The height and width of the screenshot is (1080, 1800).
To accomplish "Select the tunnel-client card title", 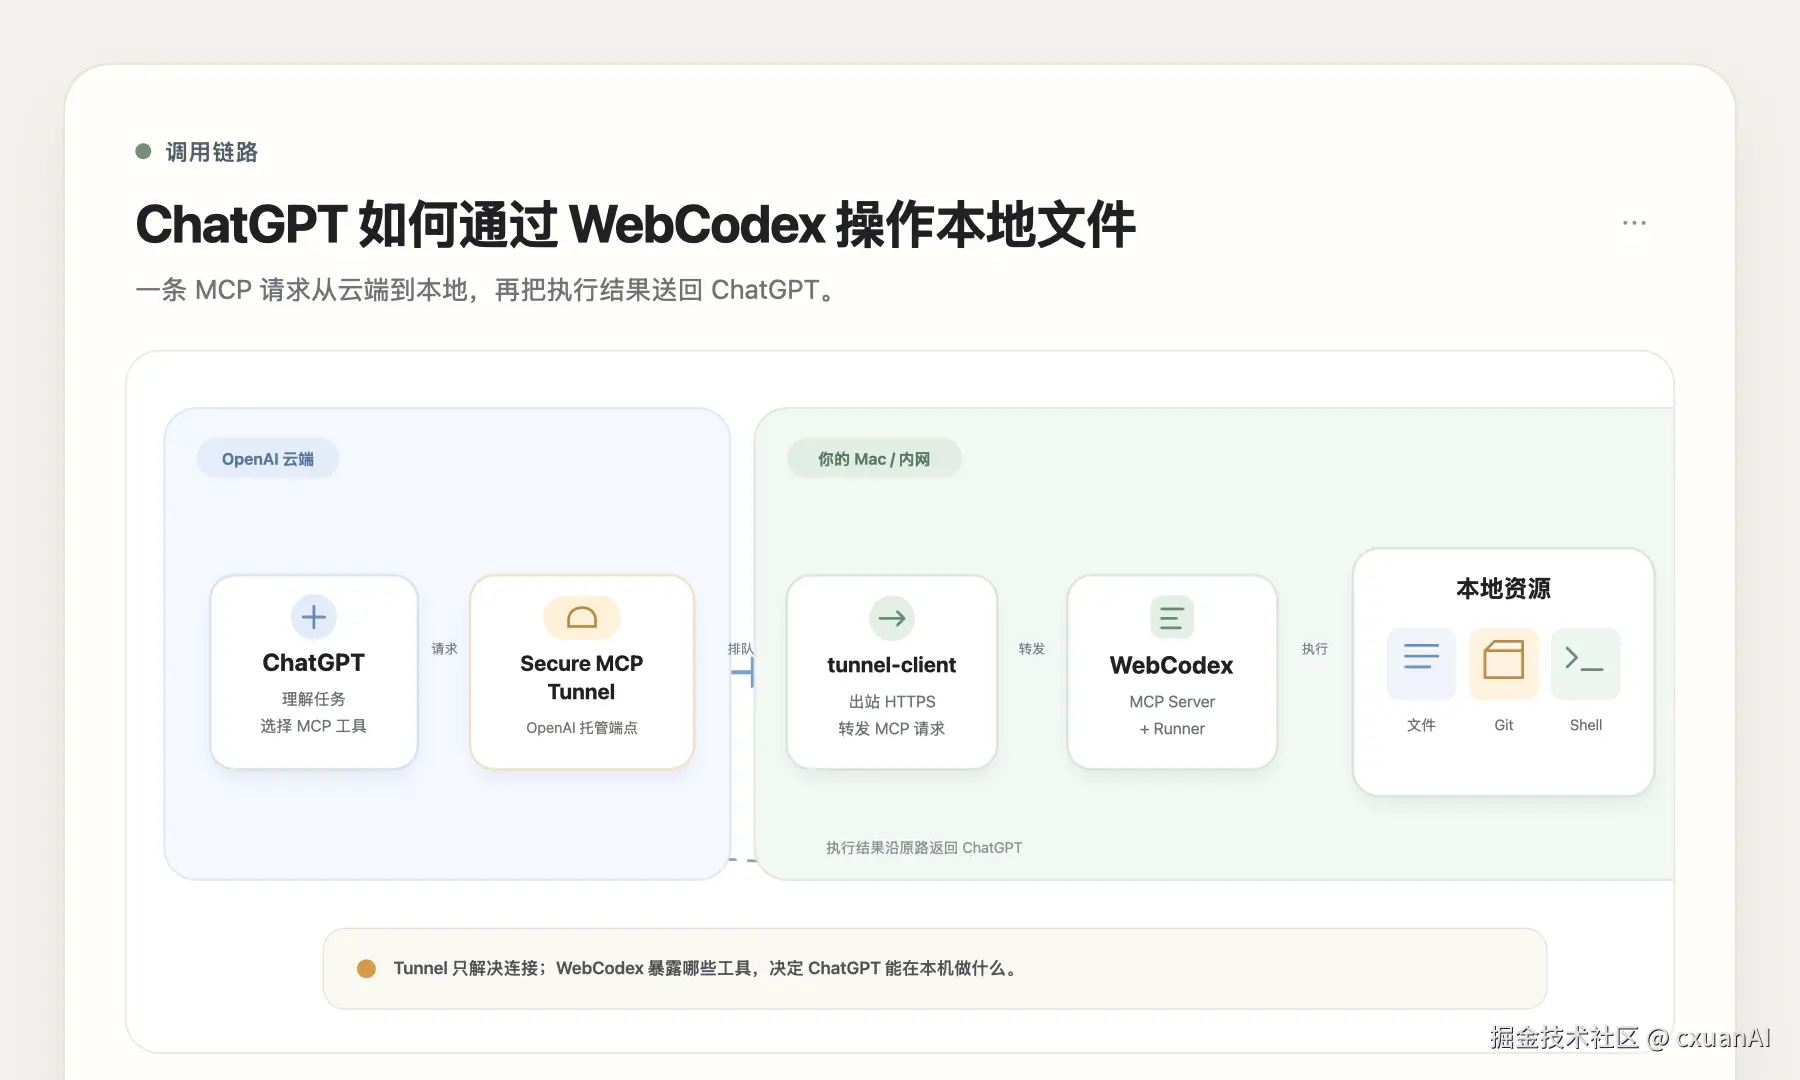I will click(x=892, y=665).
